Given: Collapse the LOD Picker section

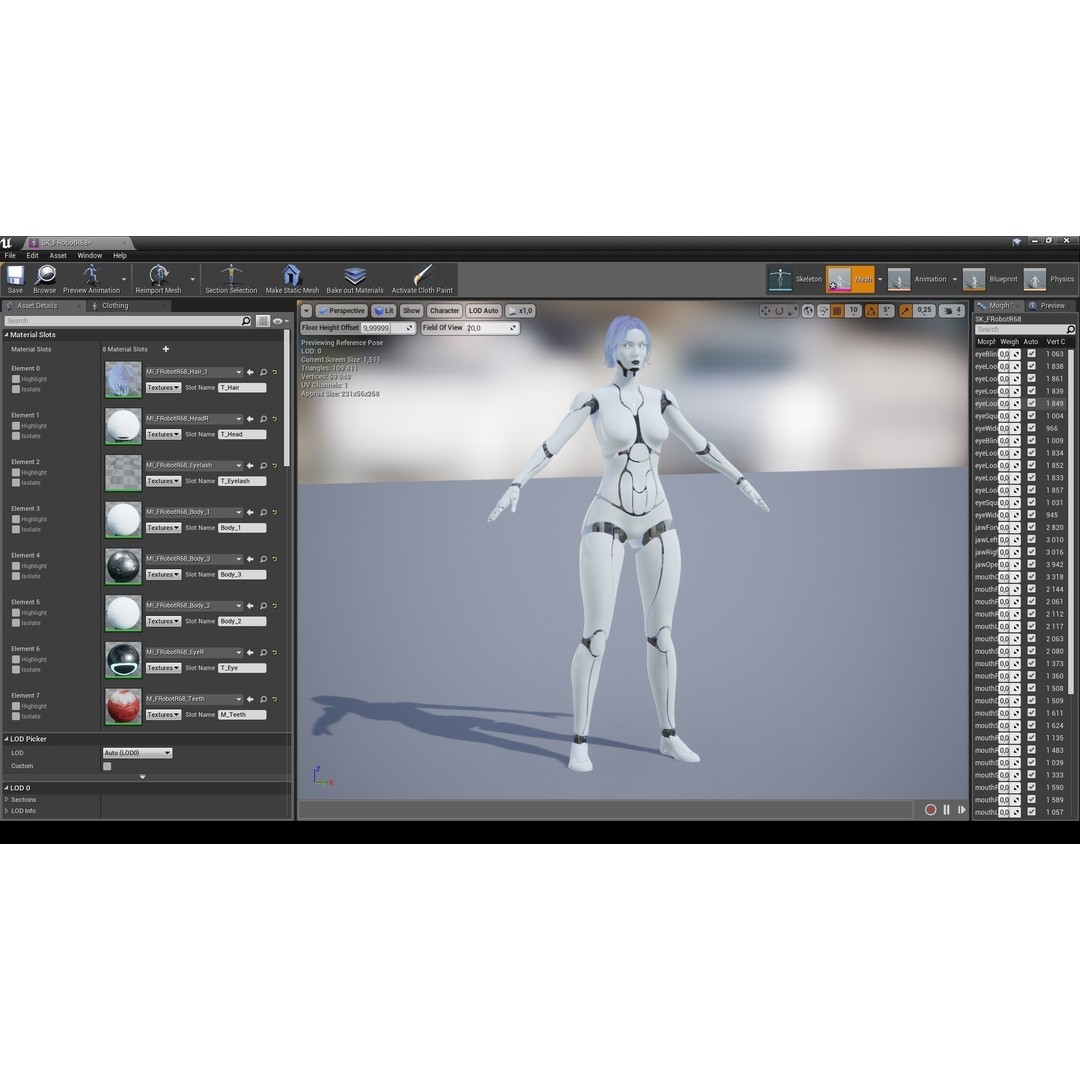Looking at the screenshot, I should point(6,739).
